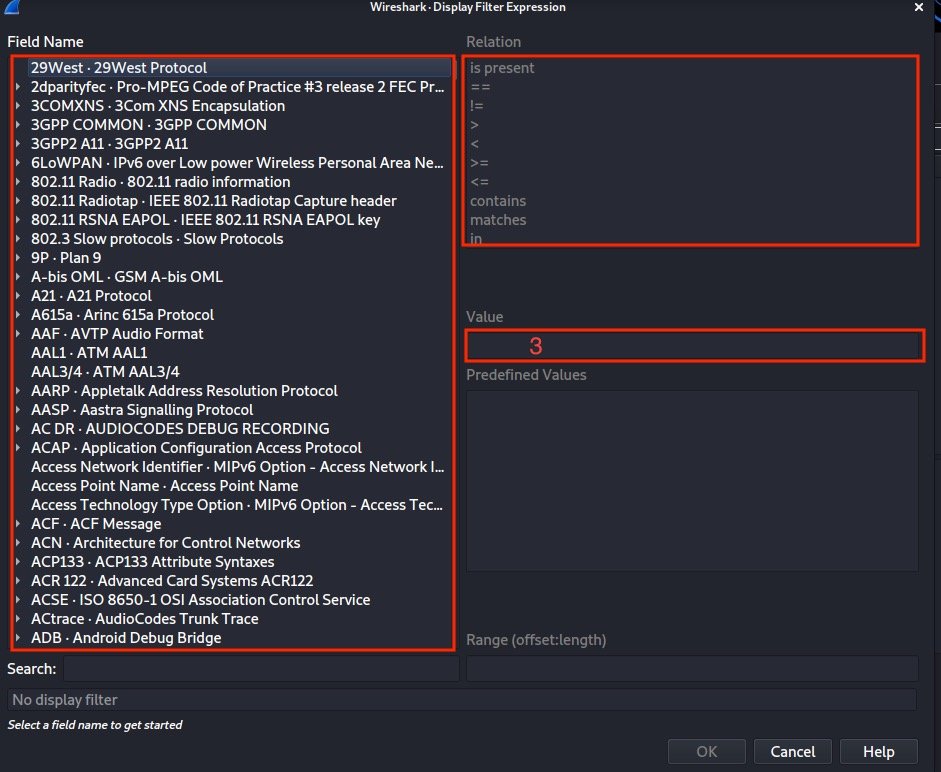This screenshot has height=772, width=941.
Task: Open the Help button
Action: click(879, 752)
